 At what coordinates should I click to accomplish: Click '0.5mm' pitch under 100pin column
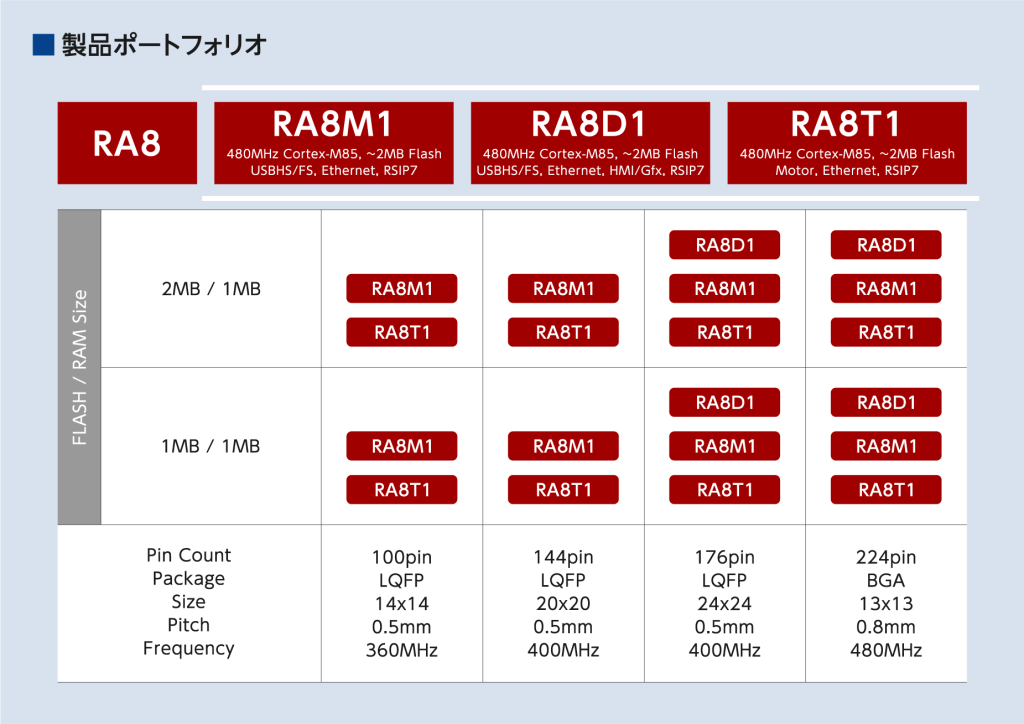402,627
